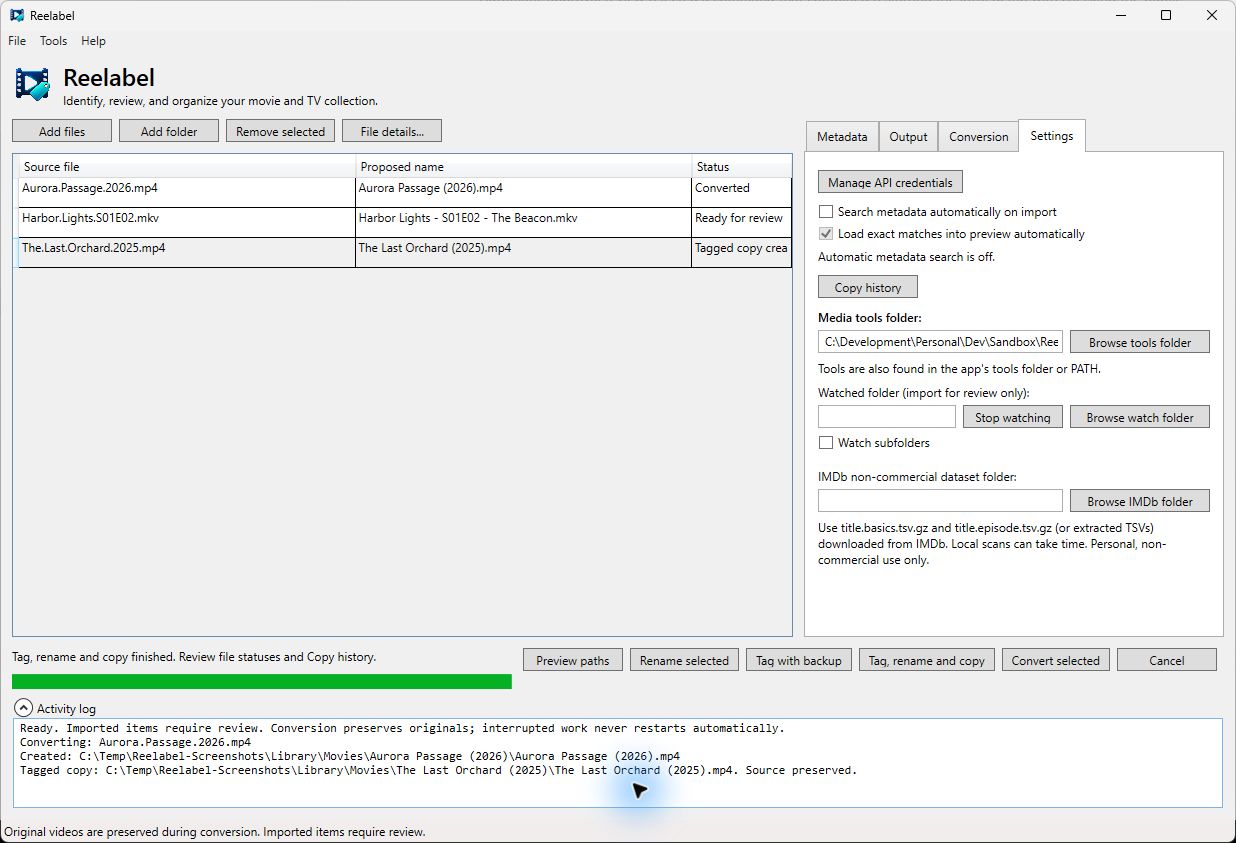Collapse the Activity log expander
This screenshot has height=843, width=1236.
coord(24,708)
